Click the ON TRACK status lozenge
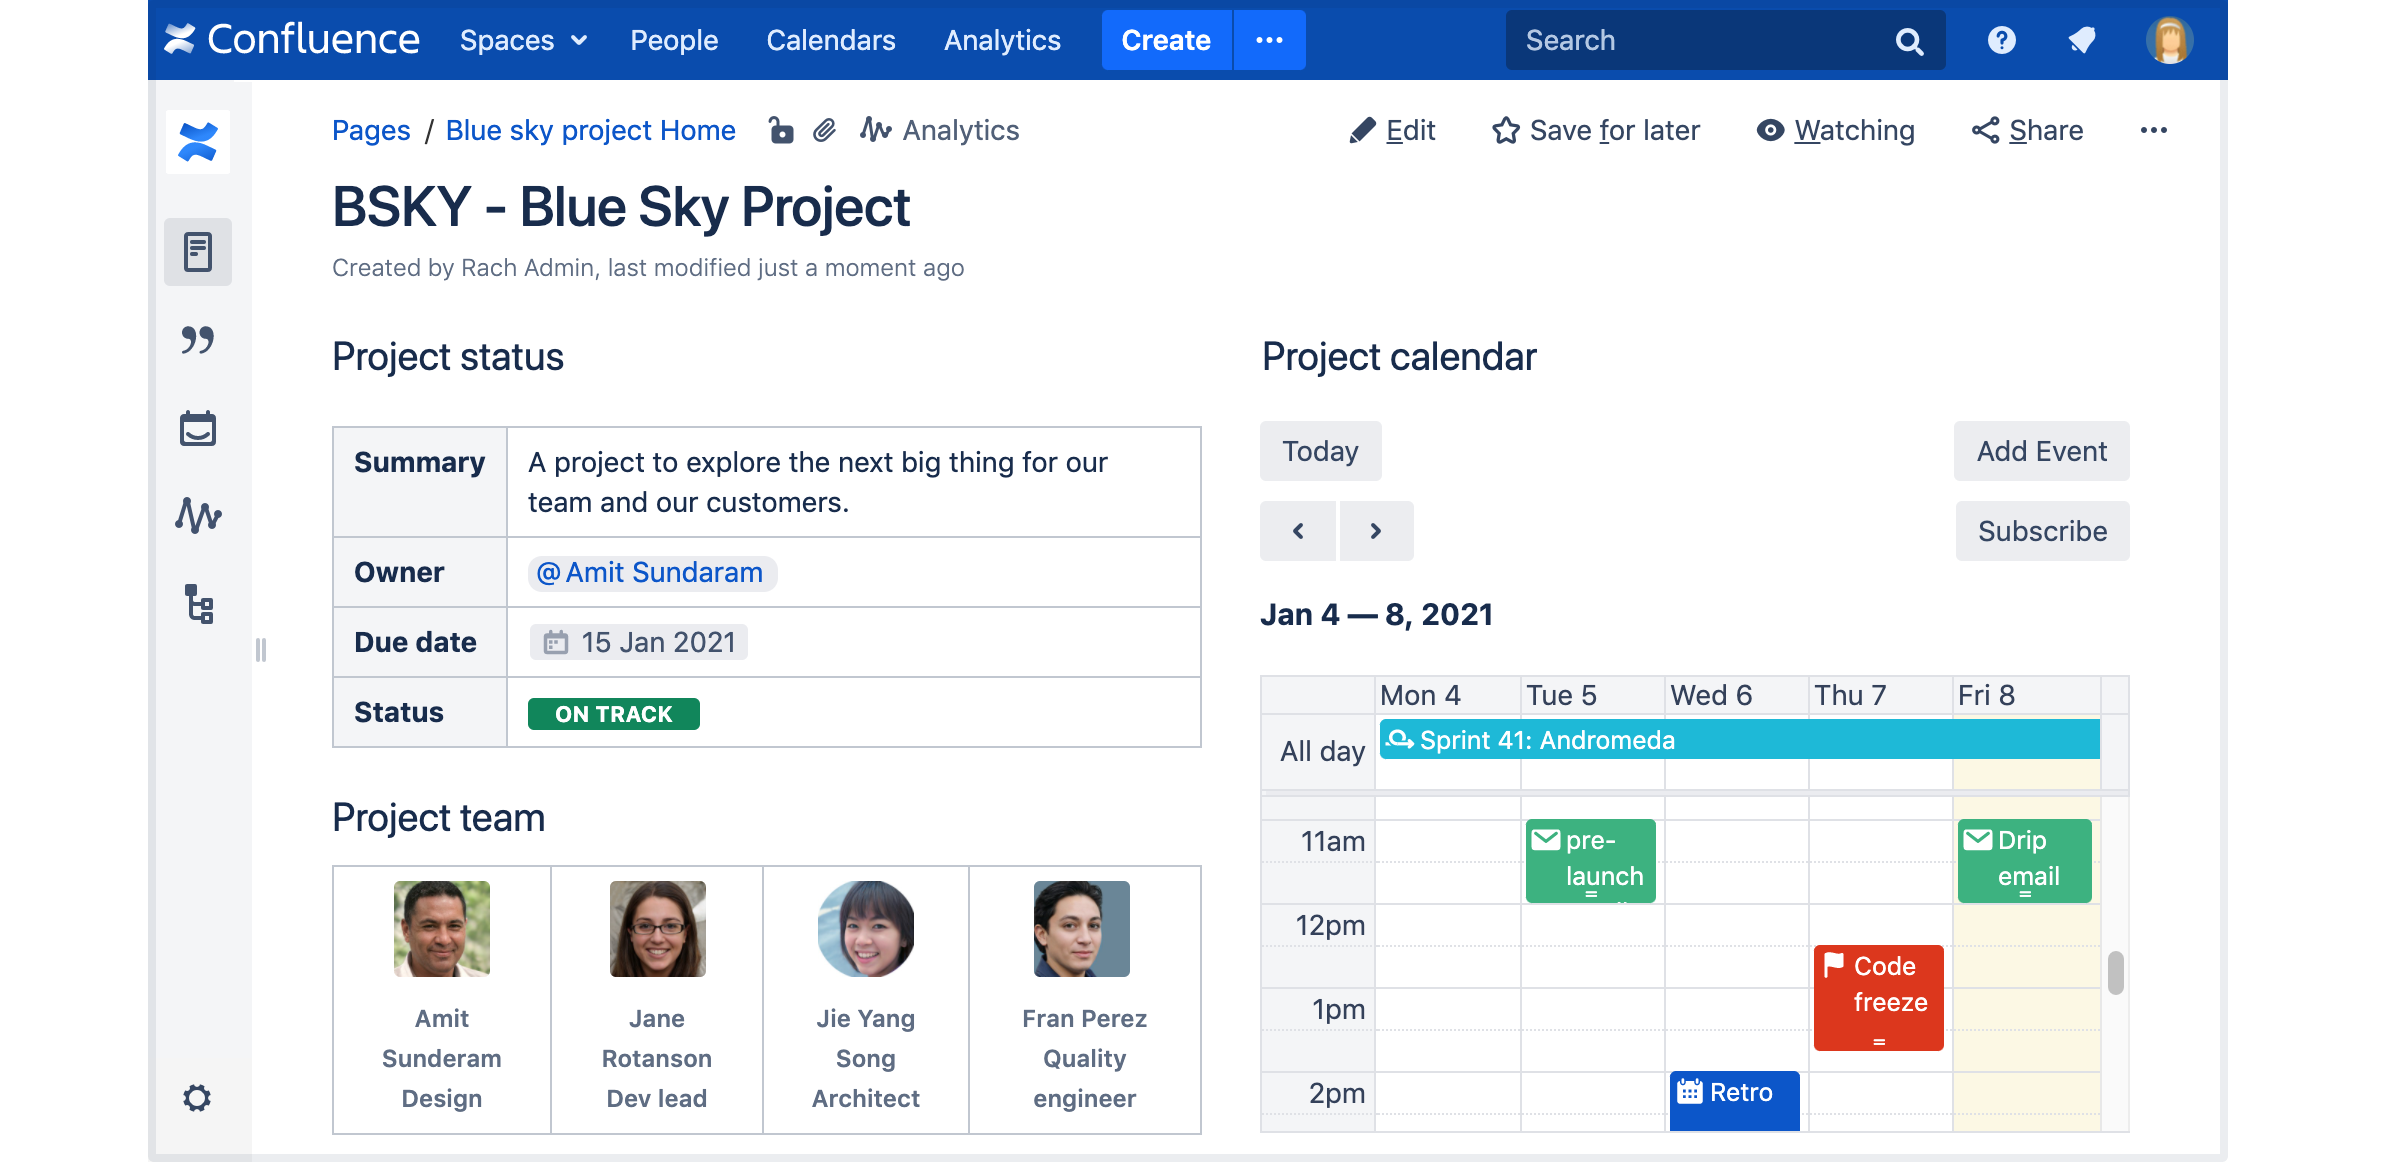Screen dimensions: 2400x1162 [x=614, y=714]
